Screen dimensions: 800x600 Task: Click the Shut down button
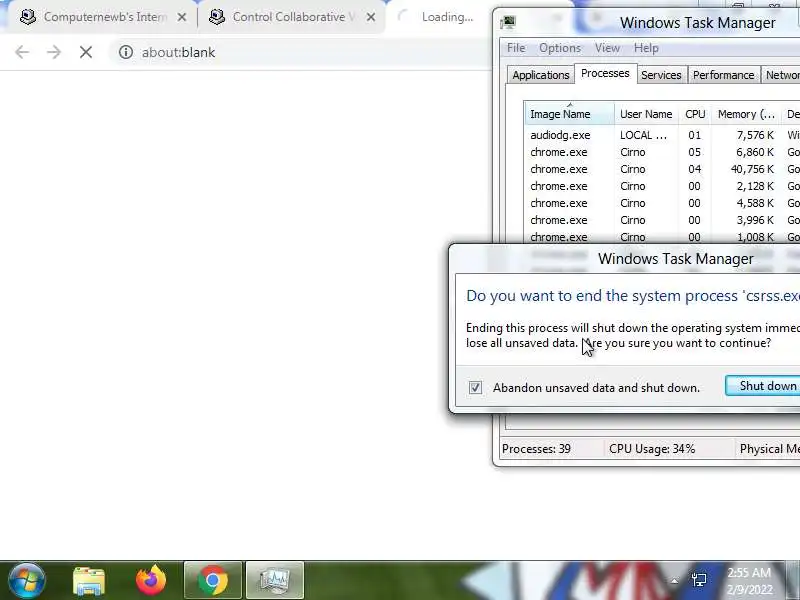click(x=763, y=386)
